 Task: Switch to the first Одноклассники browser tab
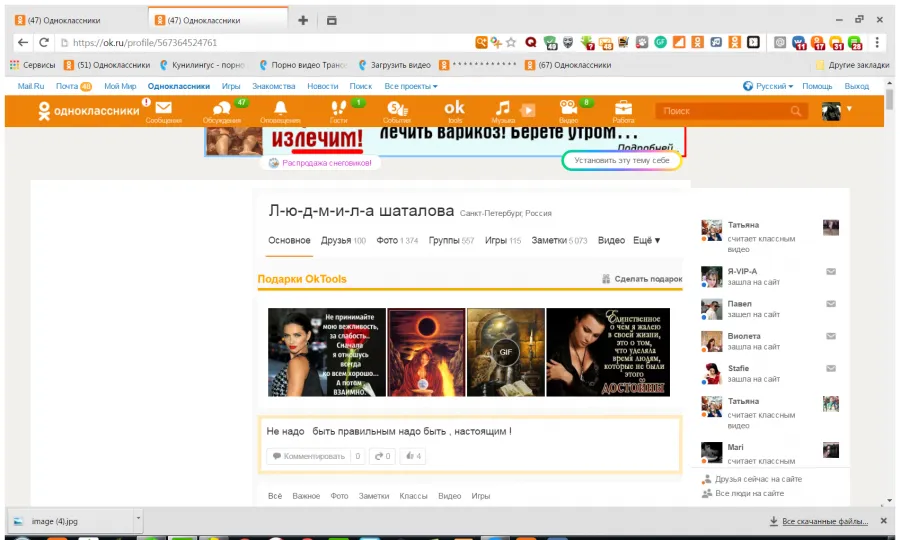tap(77, 20)
